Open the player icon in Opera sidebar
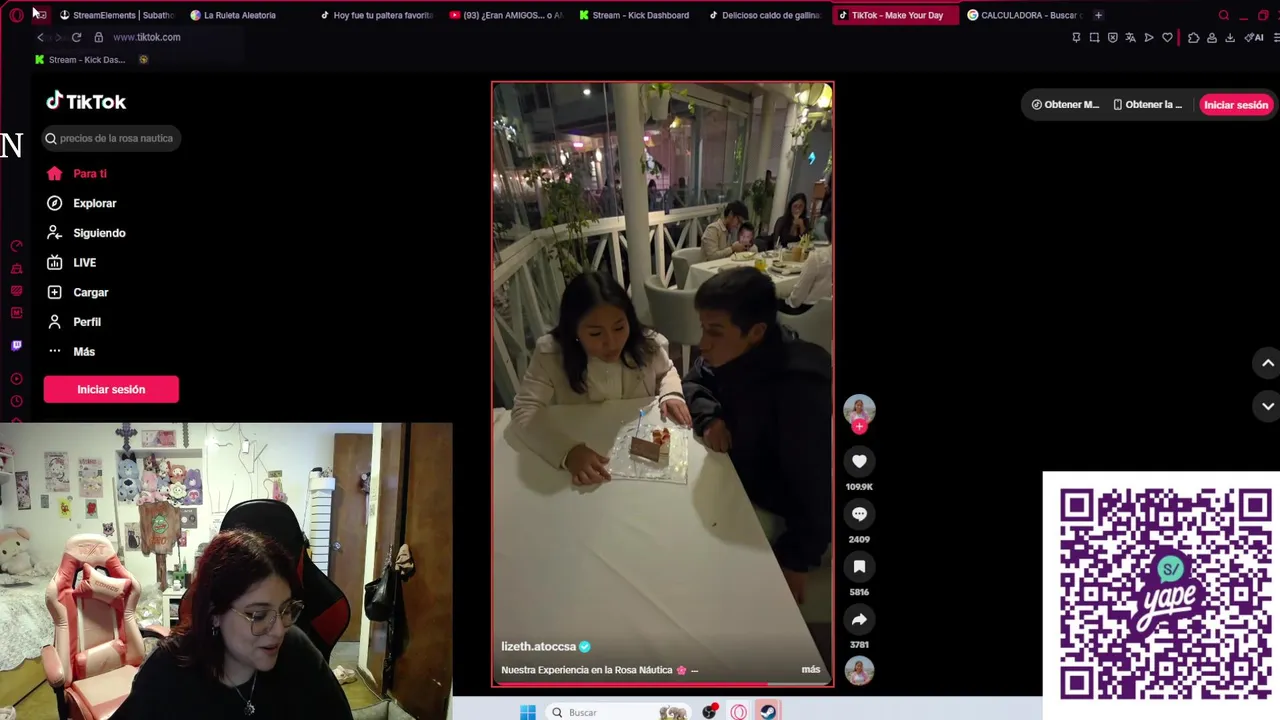 [16, 379]
